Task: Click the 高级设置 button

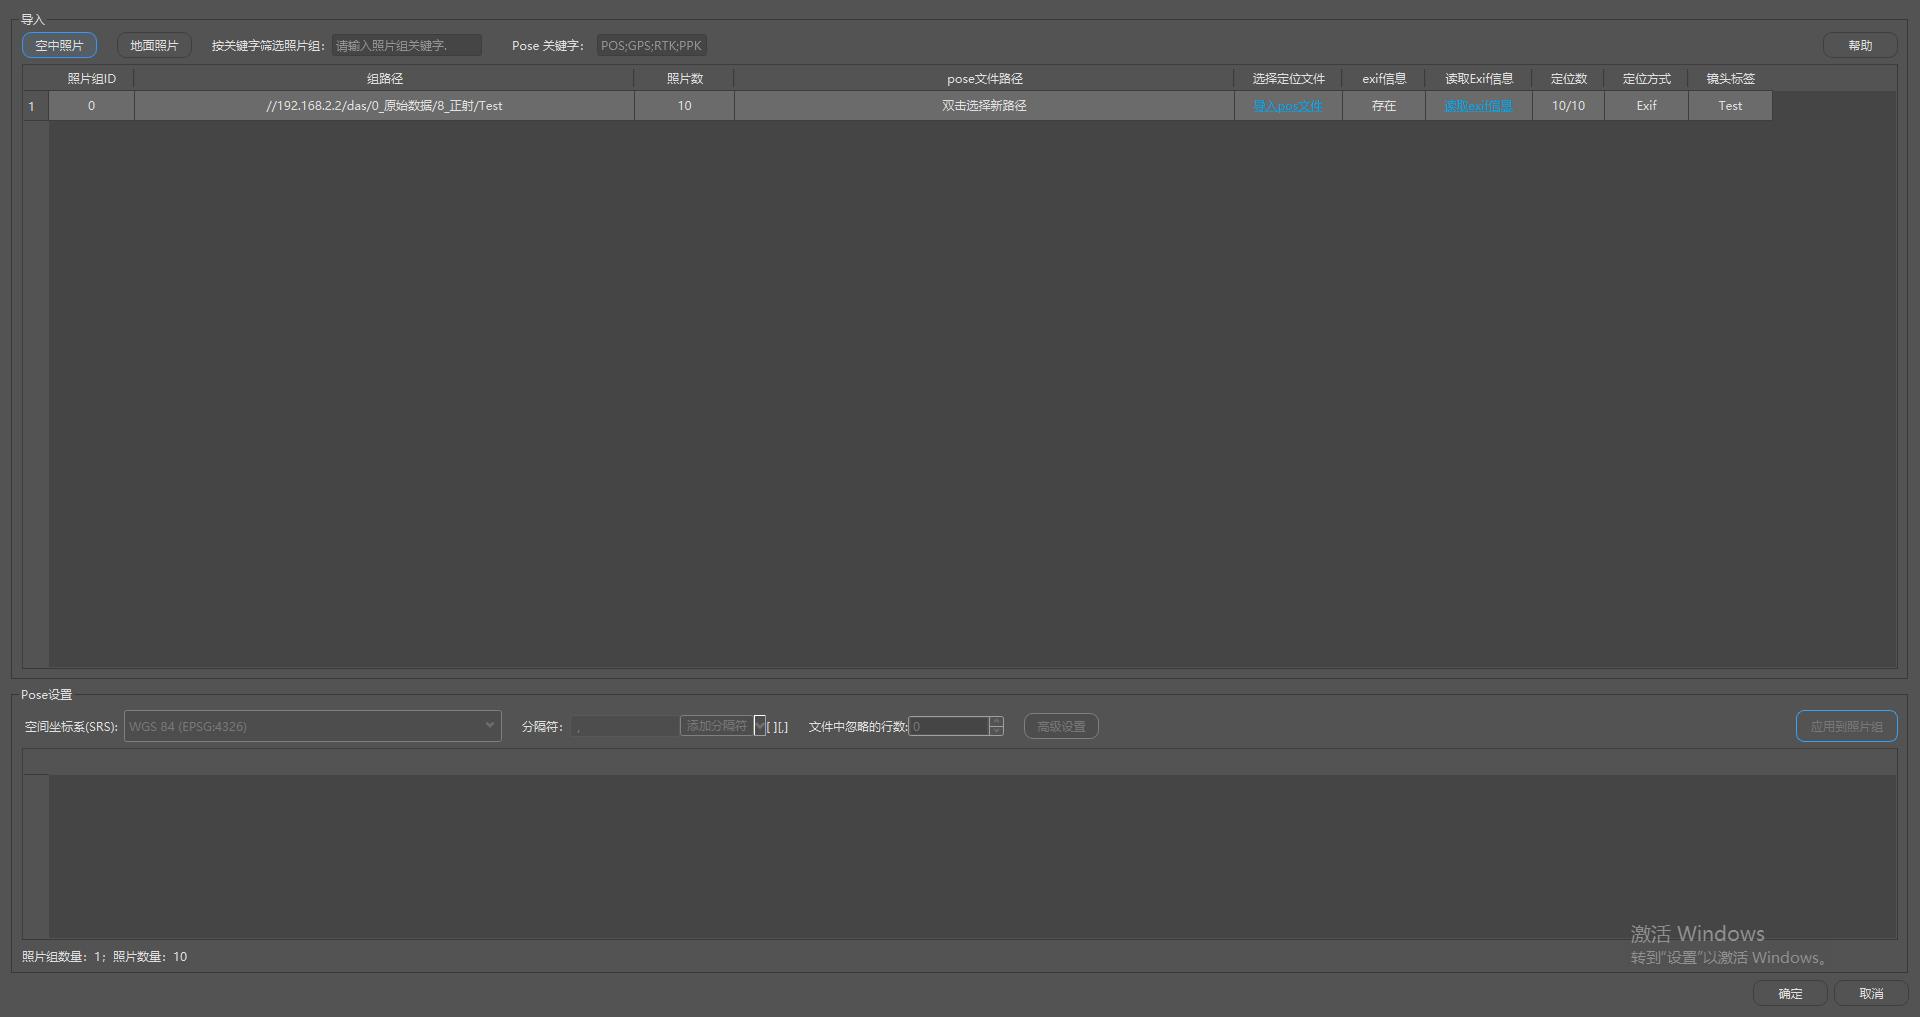Action: [1061, 726]
